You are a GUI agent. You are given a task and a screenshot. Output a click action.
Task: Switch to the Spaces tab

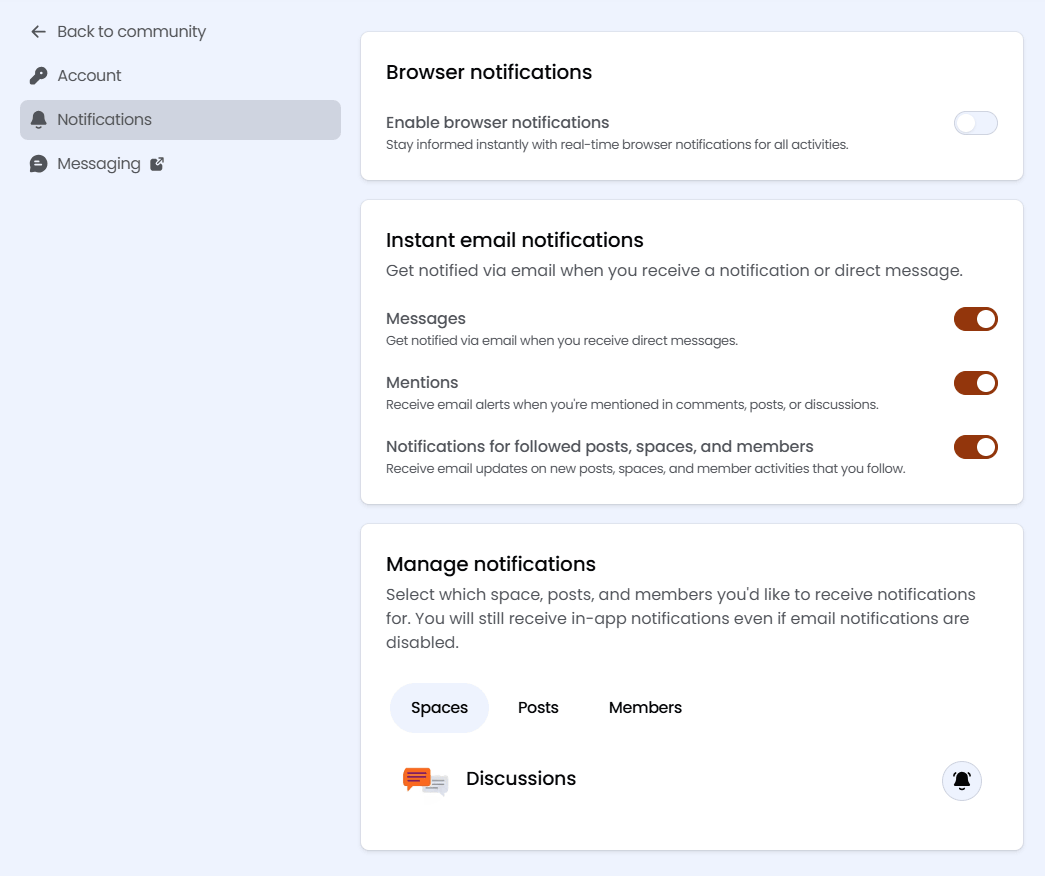(x=439, y=708)
